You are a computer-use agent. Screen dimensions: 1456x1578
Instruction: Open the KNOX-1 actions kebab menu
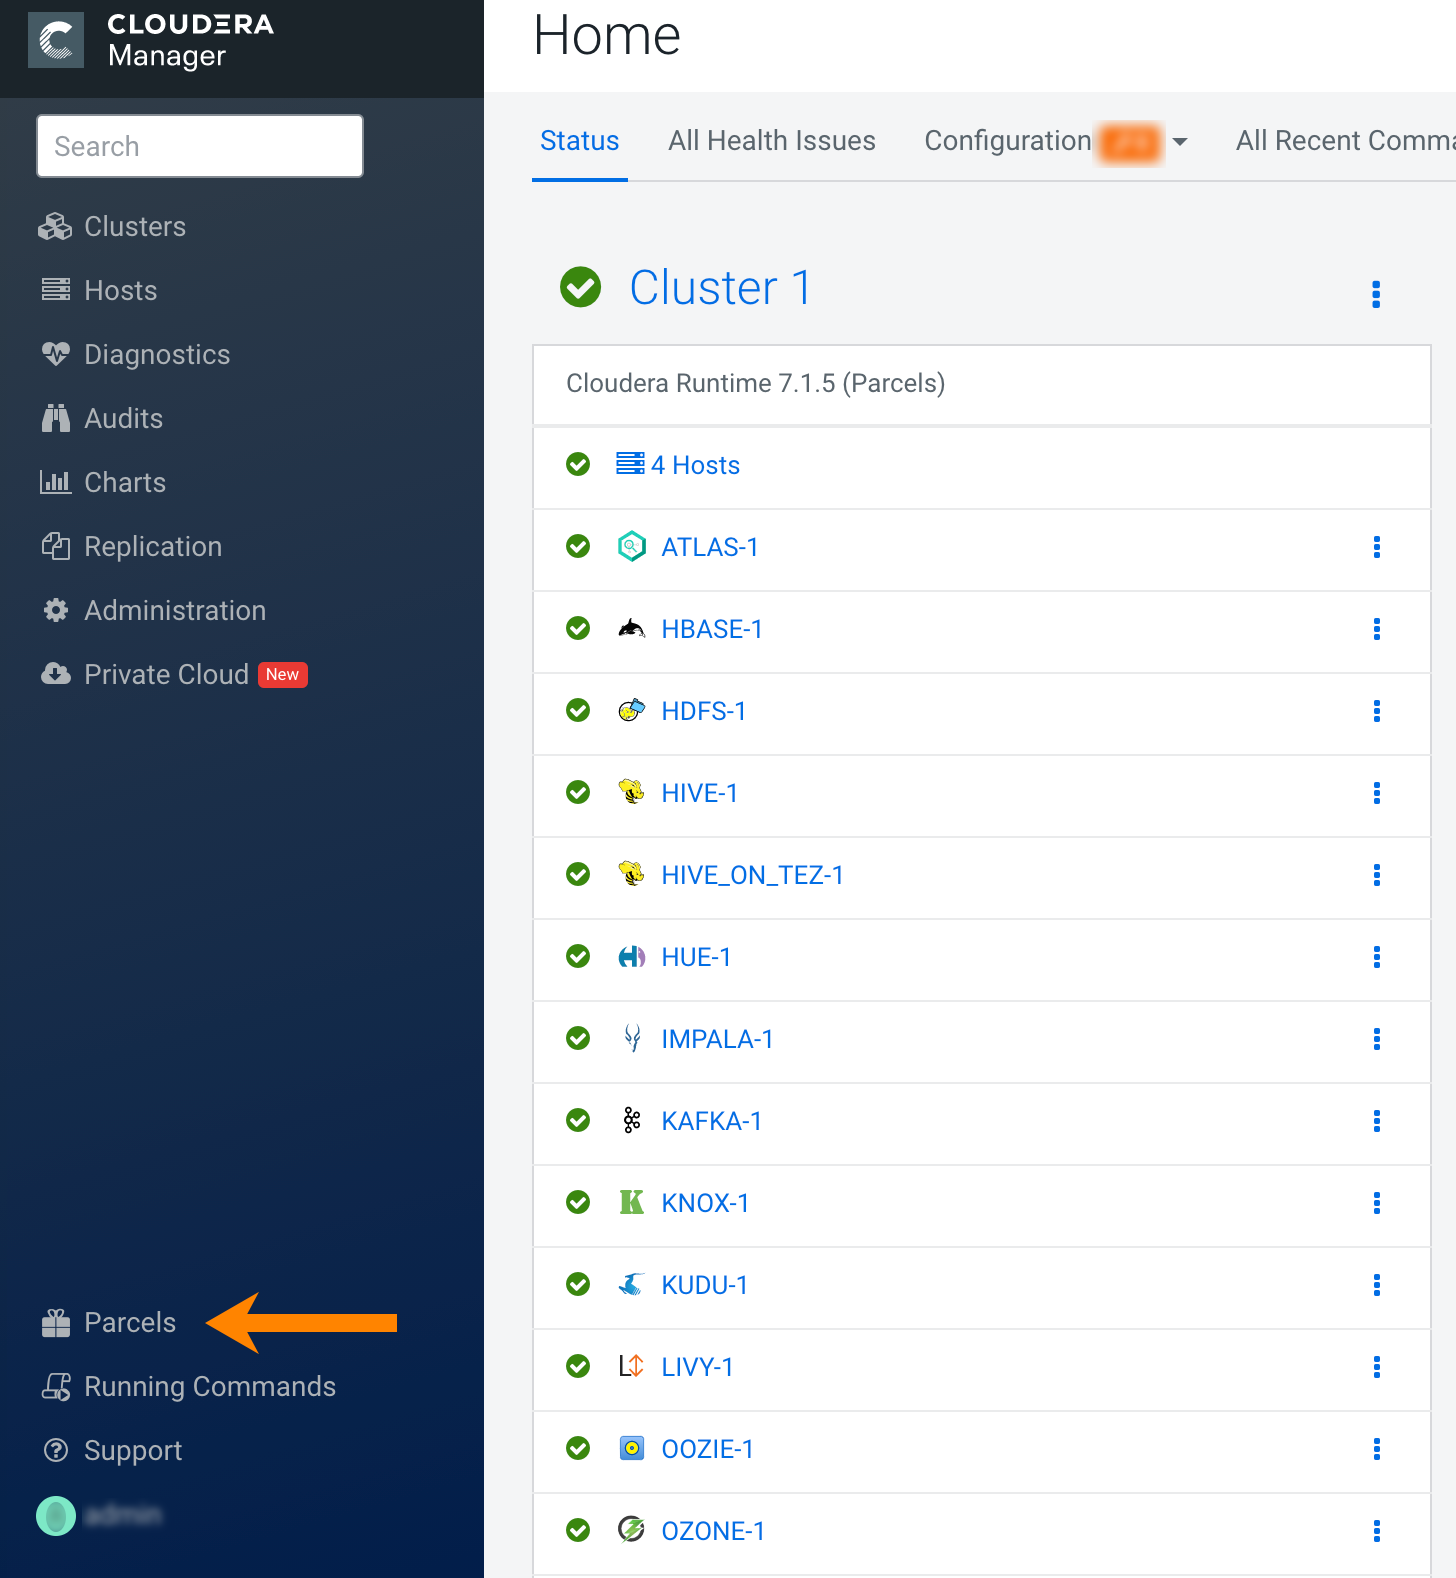[1377, 1203]
